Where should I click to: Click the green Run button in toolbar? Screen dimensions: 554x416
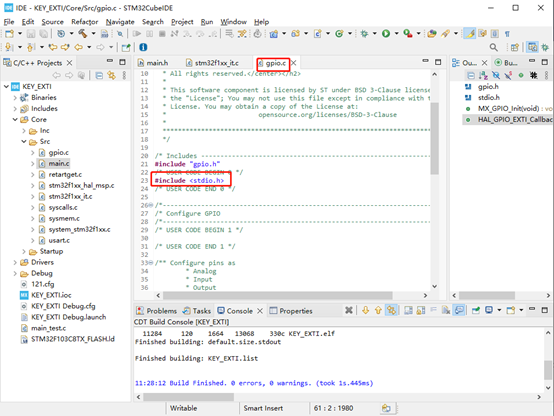pos(386,34)
